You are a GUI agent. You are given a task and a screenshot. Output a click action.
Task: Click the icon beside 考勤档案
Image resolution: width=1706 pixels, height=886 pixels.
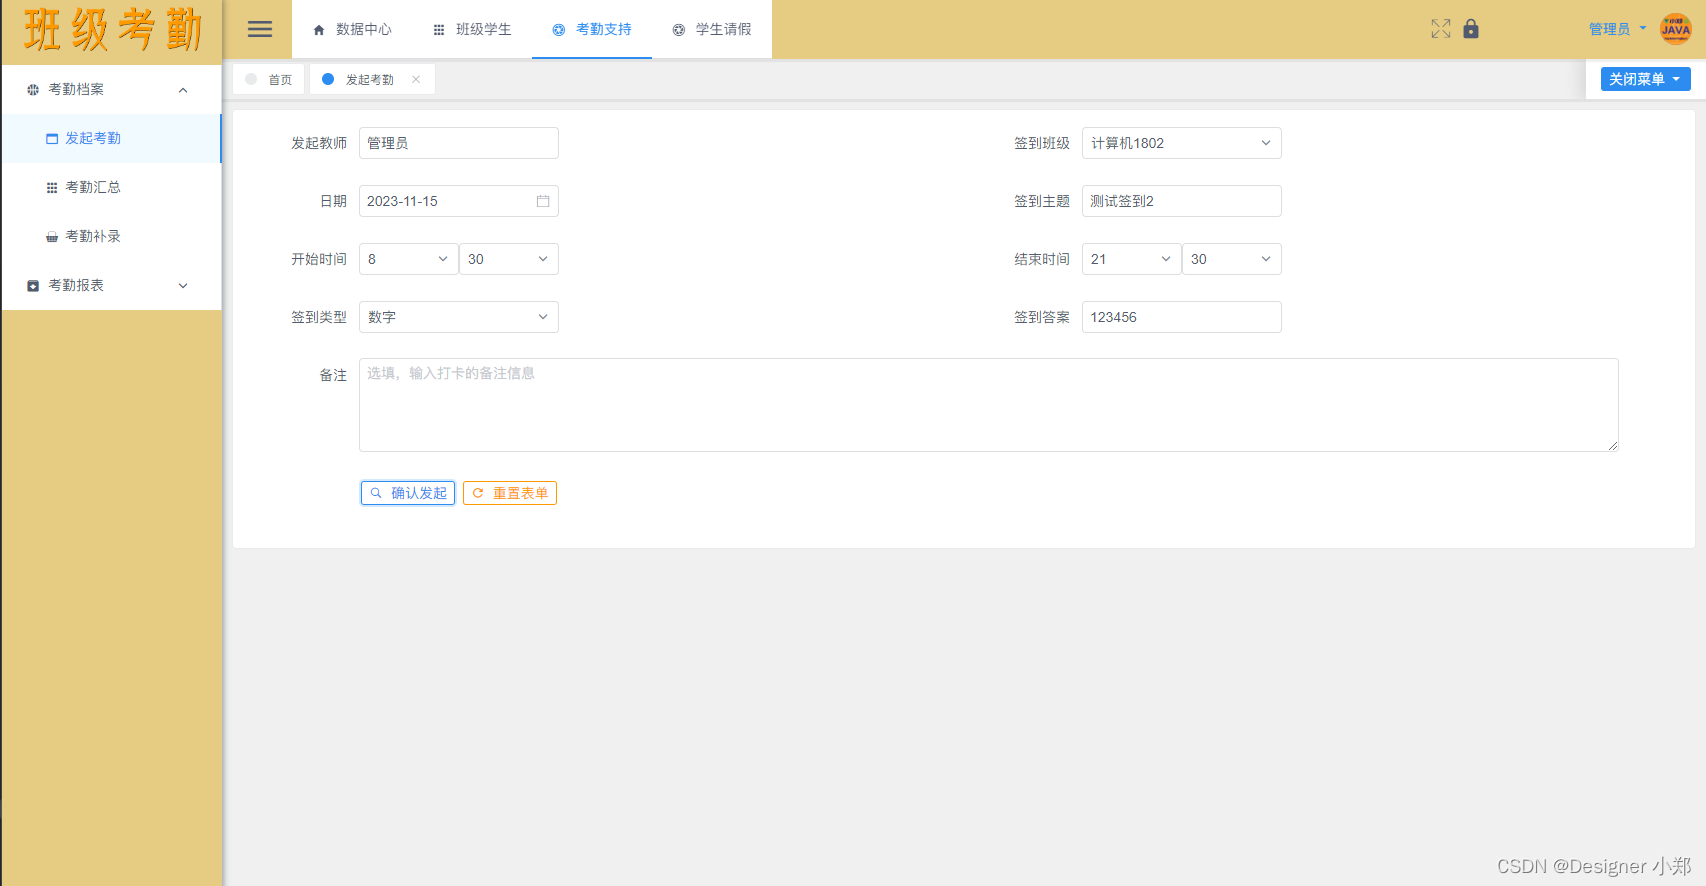pos(33,90)
